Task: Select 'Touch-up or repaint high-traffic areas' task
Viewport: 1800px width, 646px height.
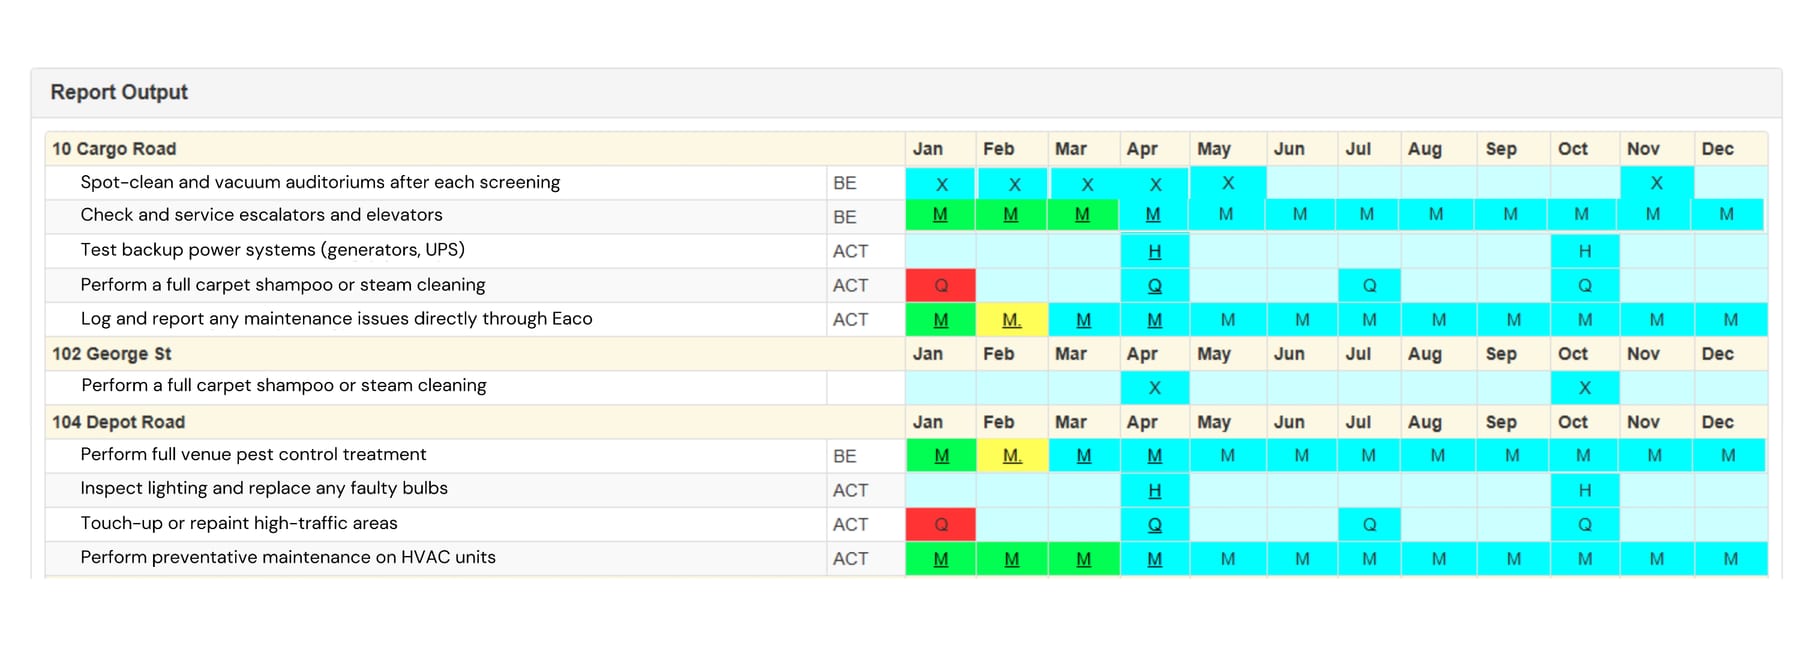Action: tap(239, 523)
